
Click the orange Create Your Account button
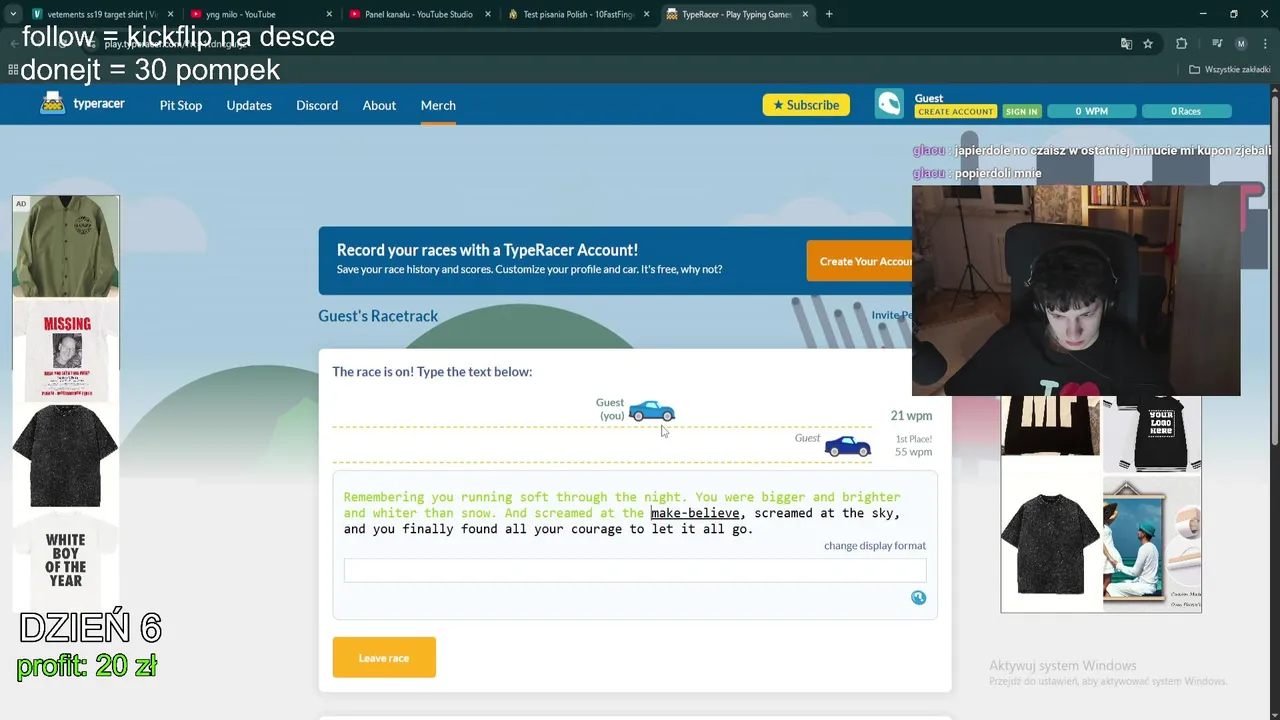(860, 261)
